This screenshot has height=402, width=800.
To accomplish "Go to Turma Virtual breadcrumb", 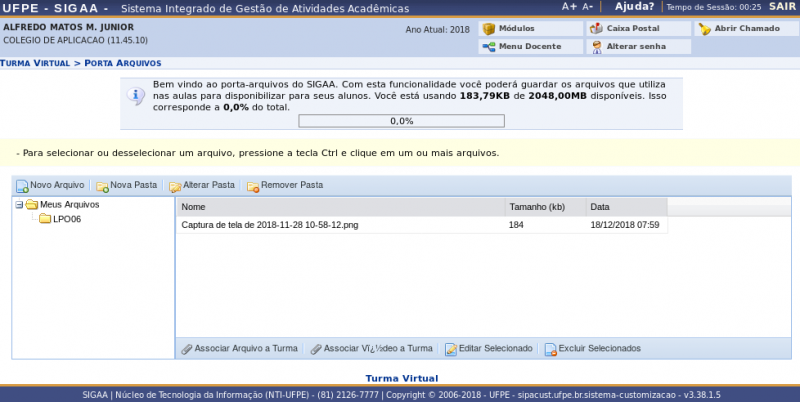I will (x=35, y=63).
